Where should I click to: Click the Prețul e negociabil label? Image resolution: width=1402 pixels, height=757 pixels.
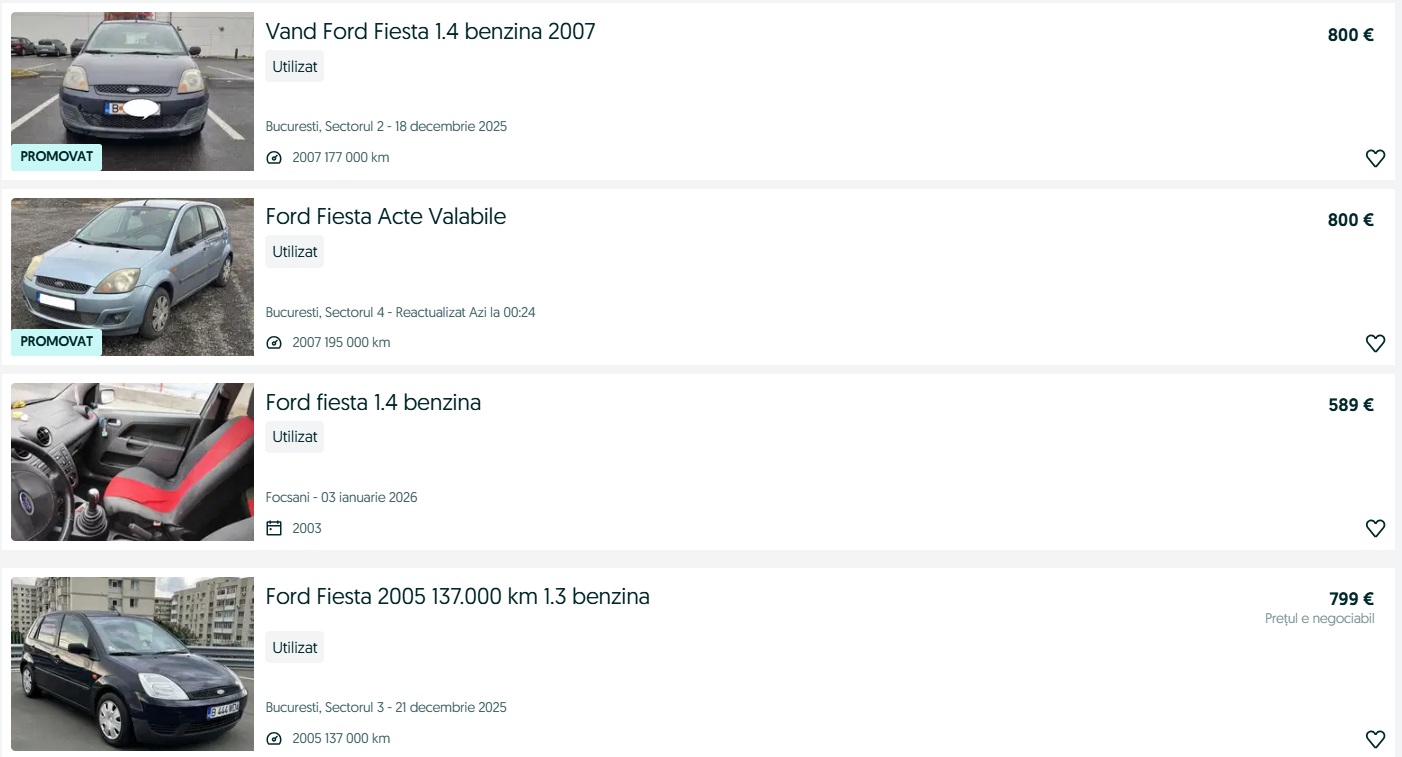(x=1319, y=619)
